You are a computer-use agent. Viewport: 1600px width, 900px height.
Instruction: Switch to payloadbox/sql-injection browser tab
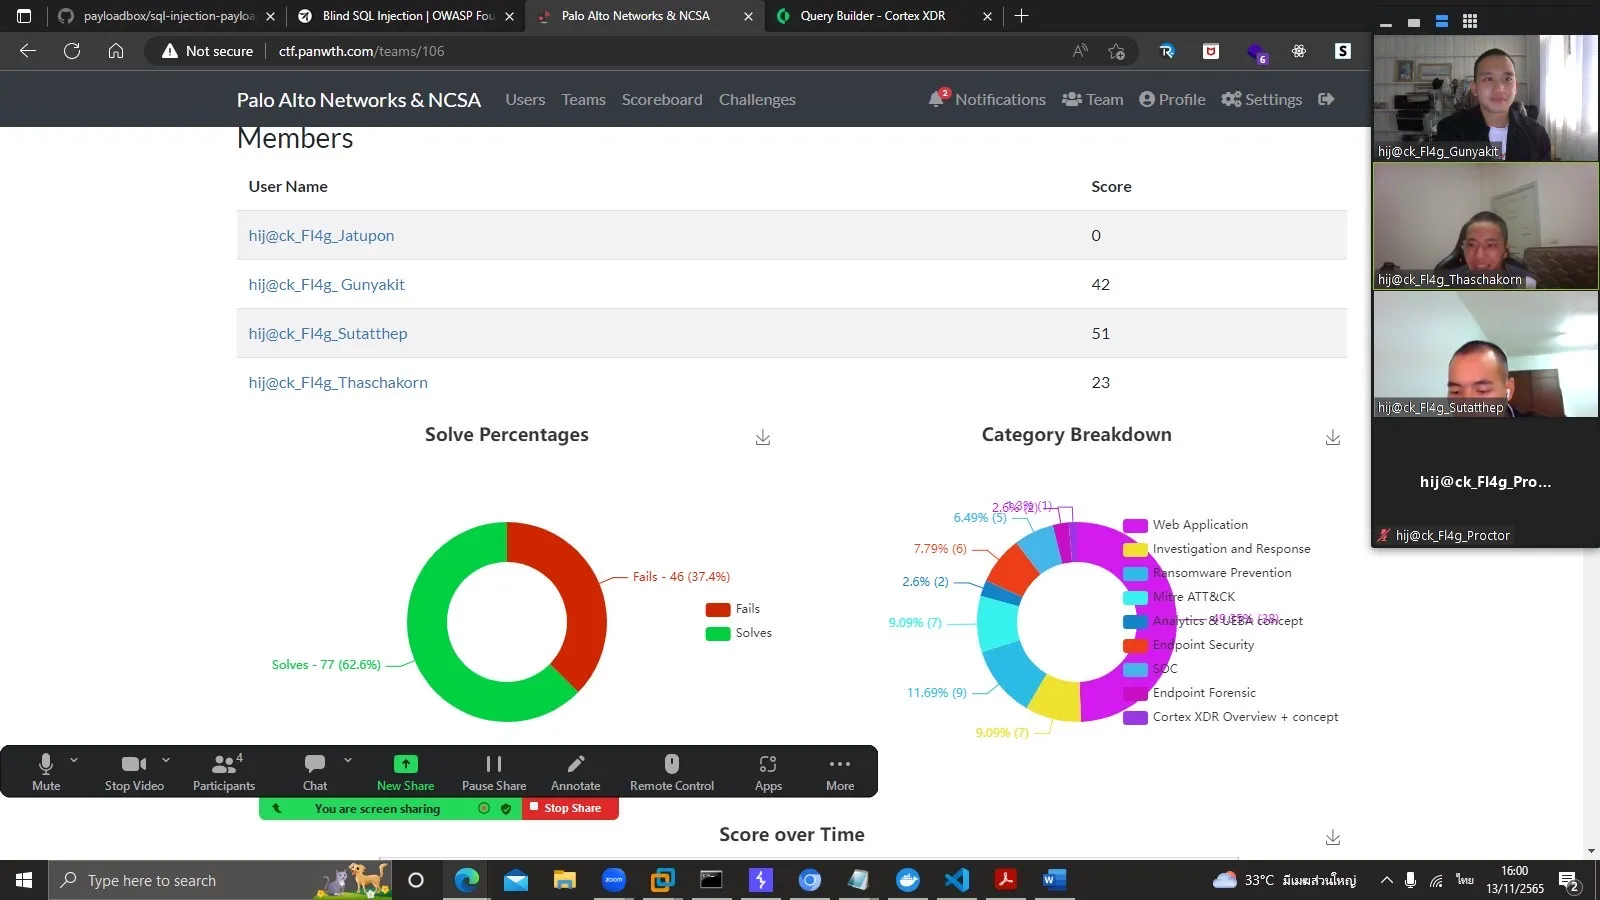coord(166,16)
